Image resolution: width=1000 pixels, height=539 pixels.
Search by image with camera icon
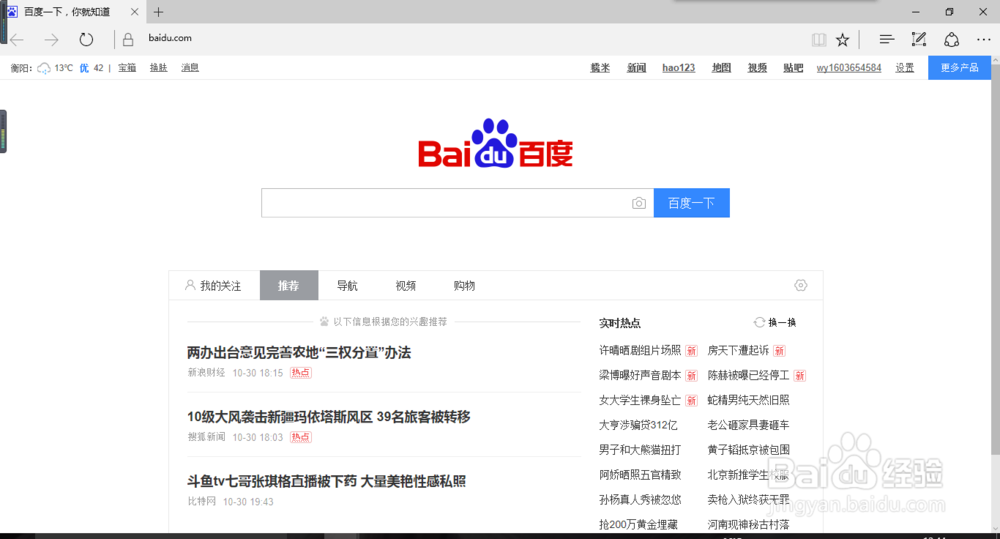pos(638,203)
